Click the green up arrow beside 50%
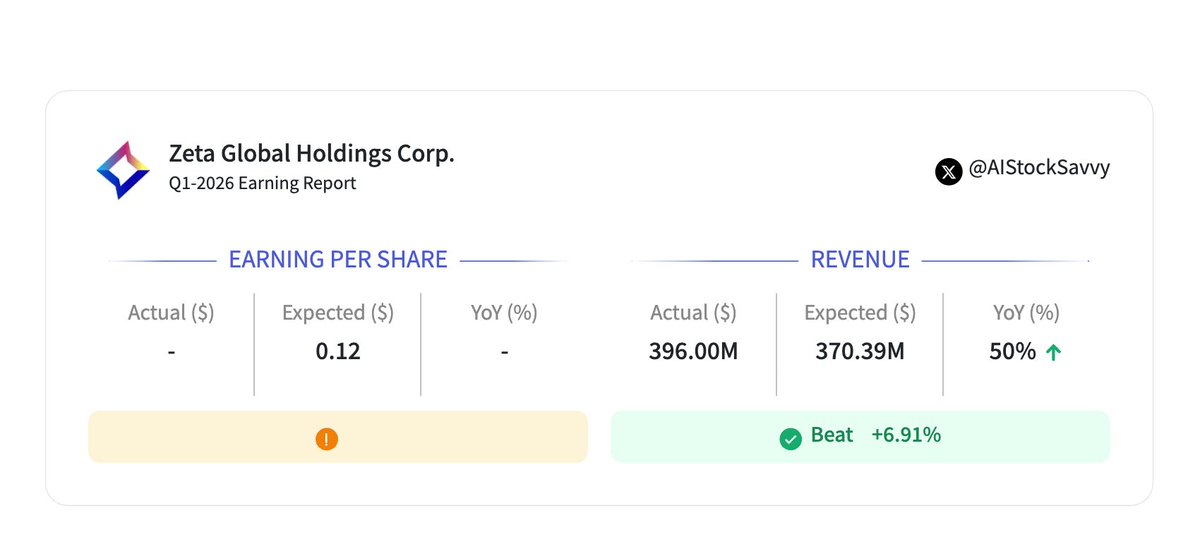This screenshot has height=549, width=1200. click(x=1053, y=352)
